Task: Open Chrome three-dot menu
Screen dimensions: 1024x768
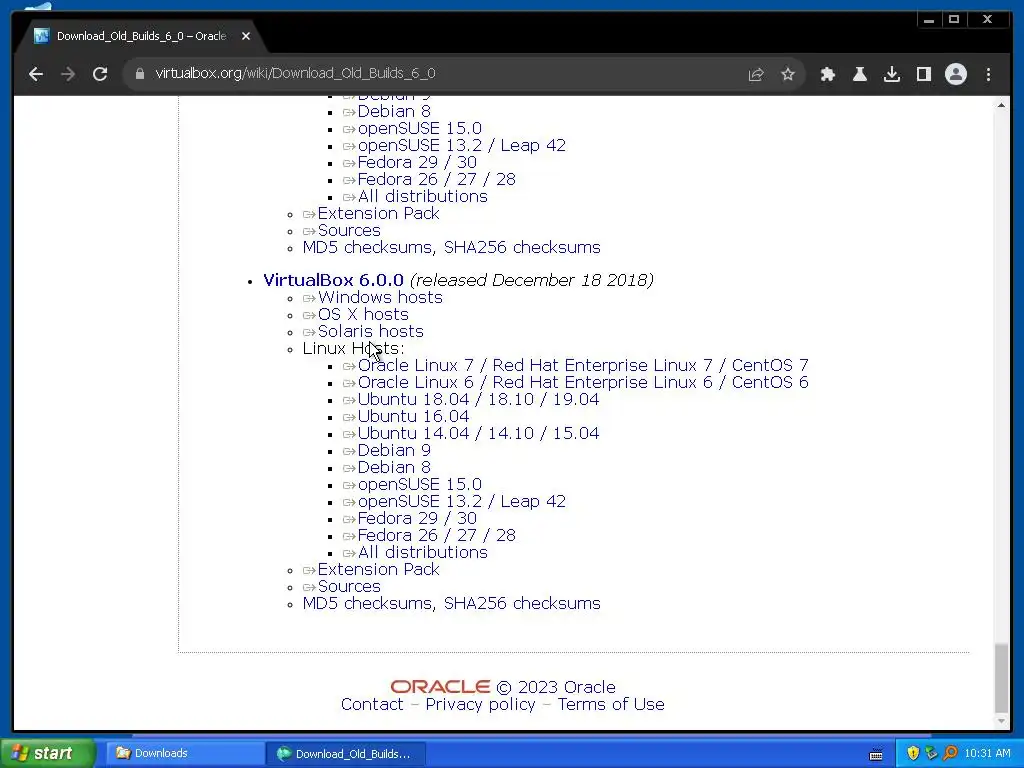Action: tap(989, 74)
